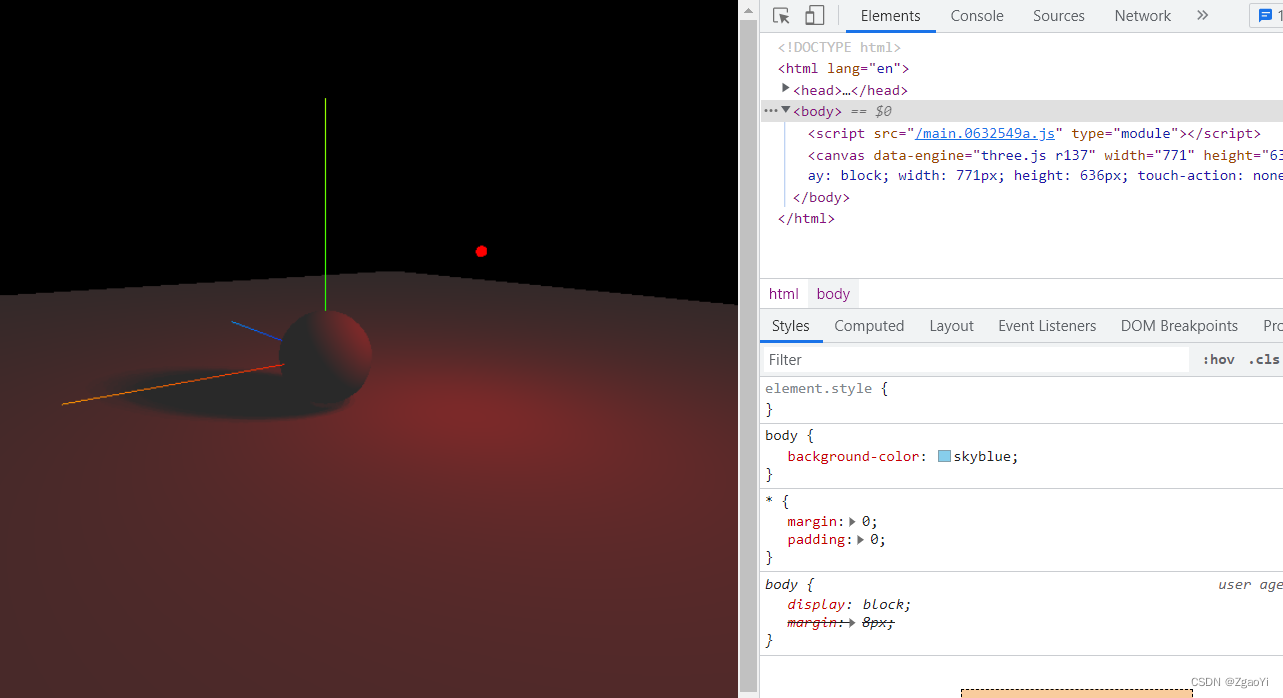This screenshot has height=698, width=1283.
Task: Click the html breadcrumb
Action: [784, 294]
